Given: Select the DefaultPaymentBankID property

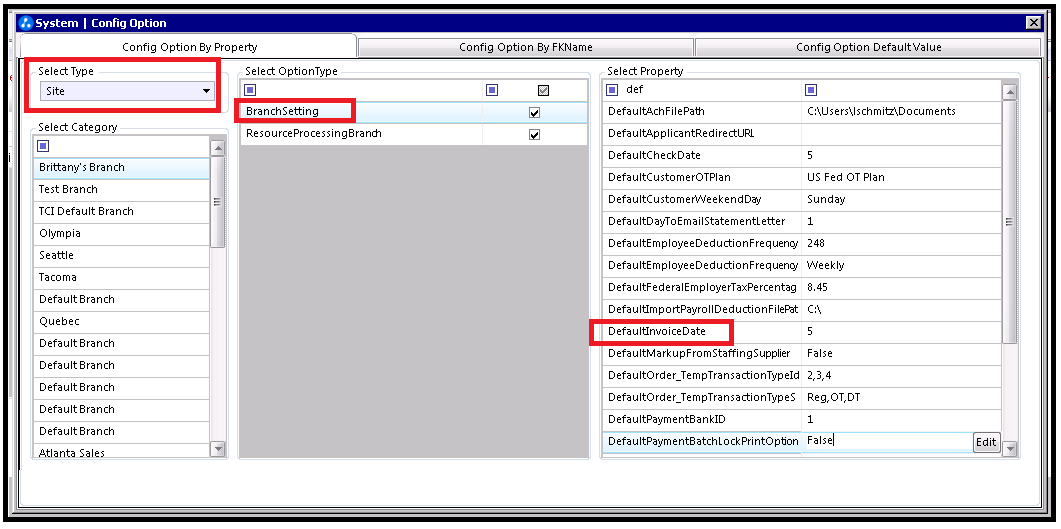Looking at the screenshot, I should click(x=702, y=419).
